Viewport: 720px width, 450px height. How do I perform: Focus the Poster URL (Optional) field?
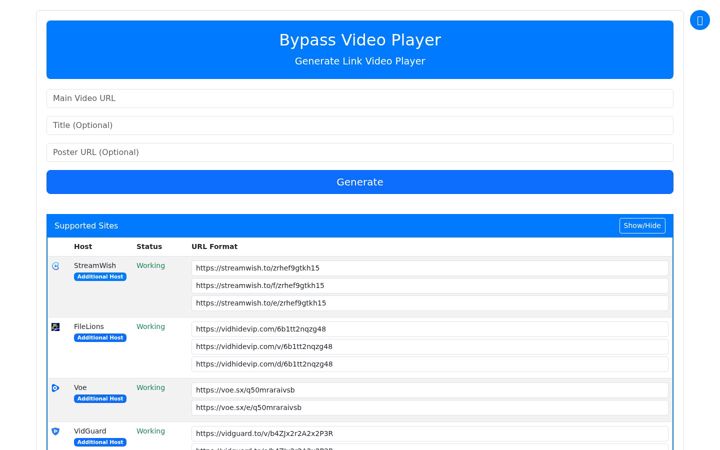tap(360, 152)
